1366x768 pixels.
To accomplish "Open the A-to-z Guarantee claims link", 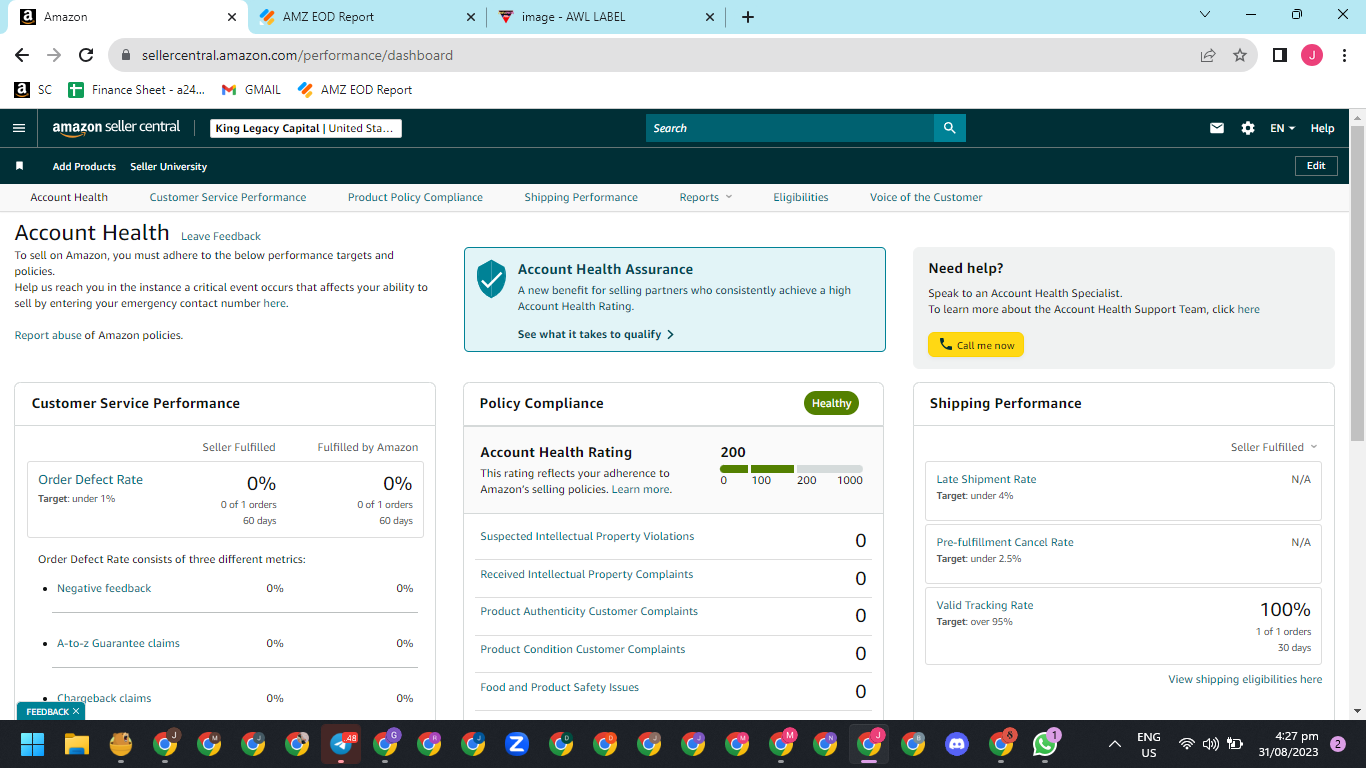I will [118, 643].
